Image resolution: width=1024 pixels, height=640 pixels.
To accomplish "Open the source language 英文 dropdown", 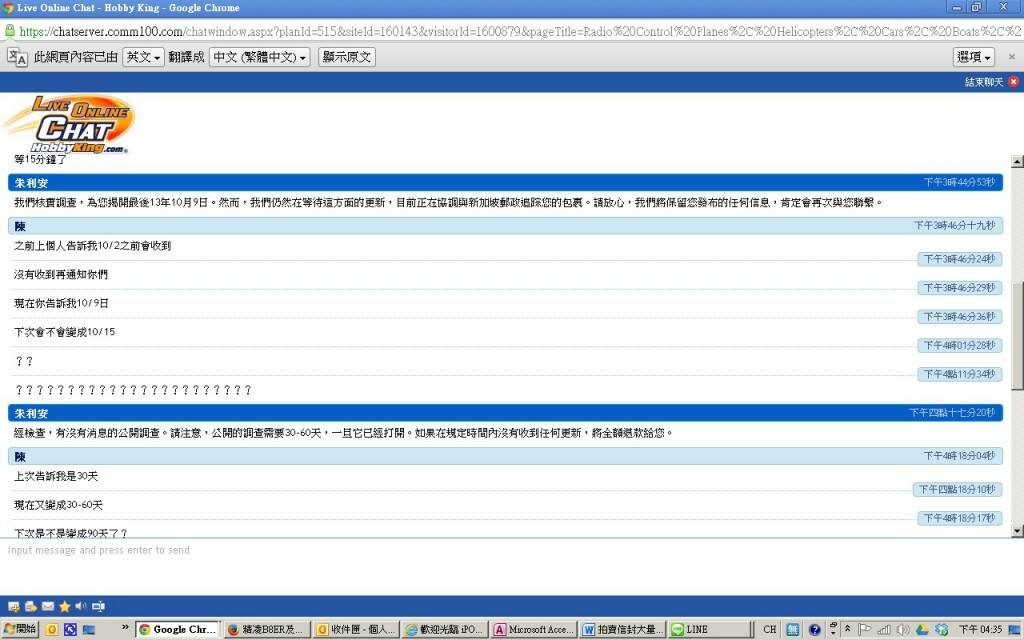I will (143, 57).
